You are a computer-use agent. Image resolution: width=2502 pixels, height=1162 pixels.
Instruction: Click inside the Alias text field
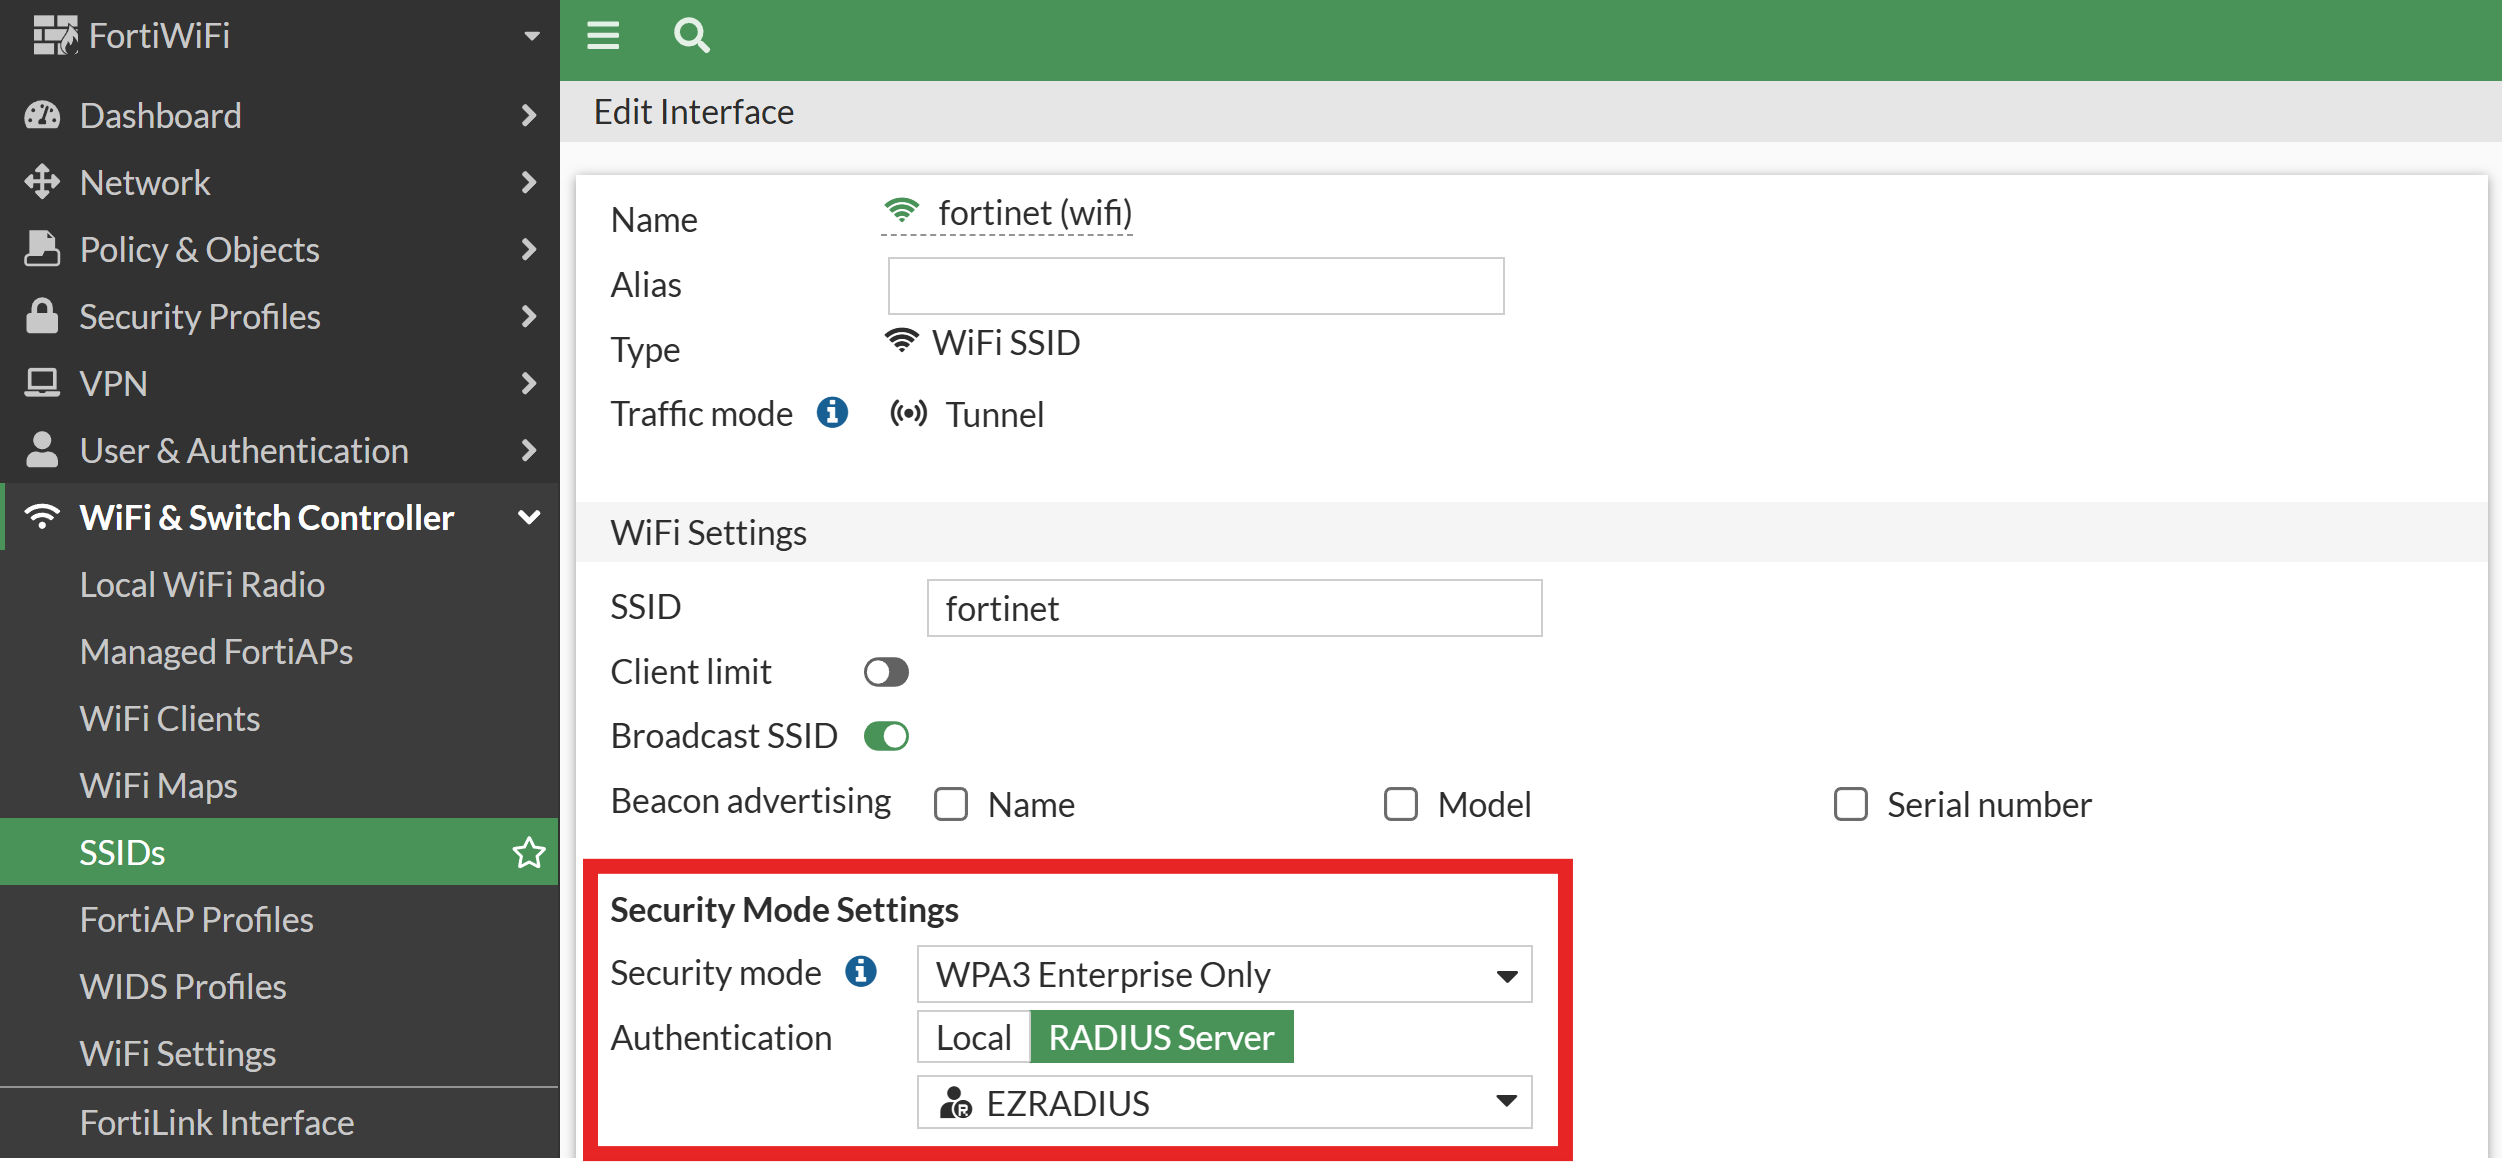[x=1195, y=285]
